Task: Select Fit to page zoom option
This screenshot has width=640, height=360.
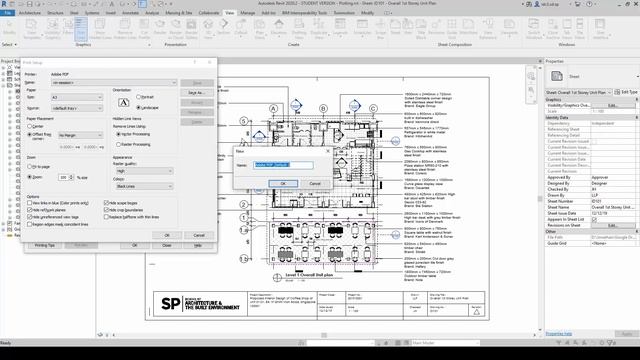Action: 29,167
